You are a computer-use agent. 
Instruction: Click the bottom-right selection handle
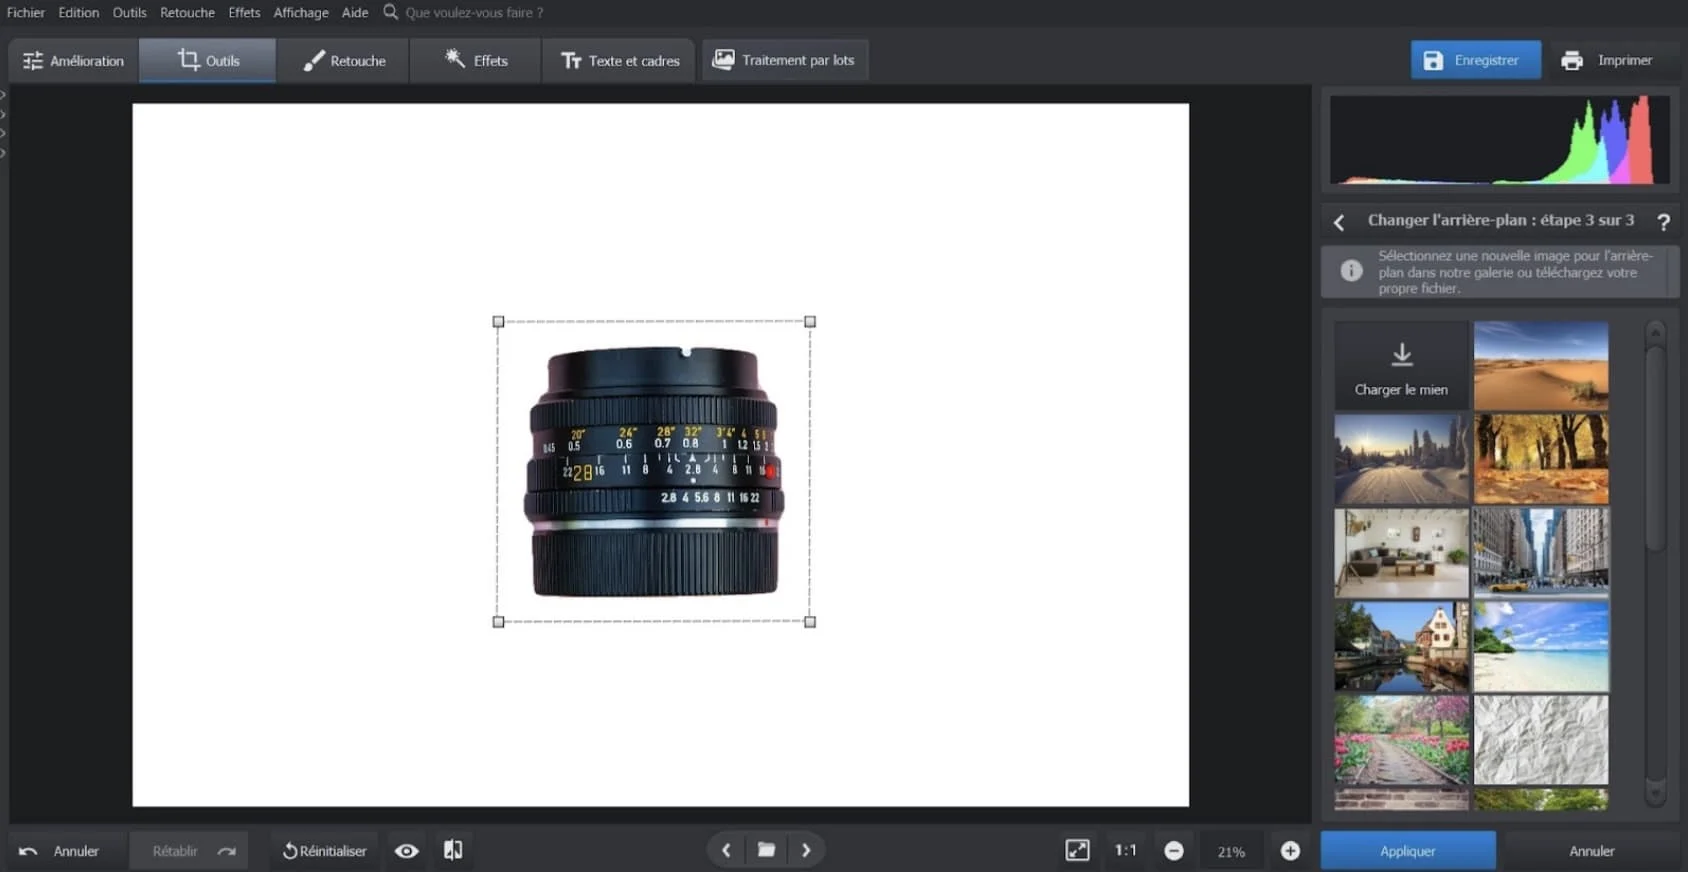pyautogui.click(x=810, y=622)
